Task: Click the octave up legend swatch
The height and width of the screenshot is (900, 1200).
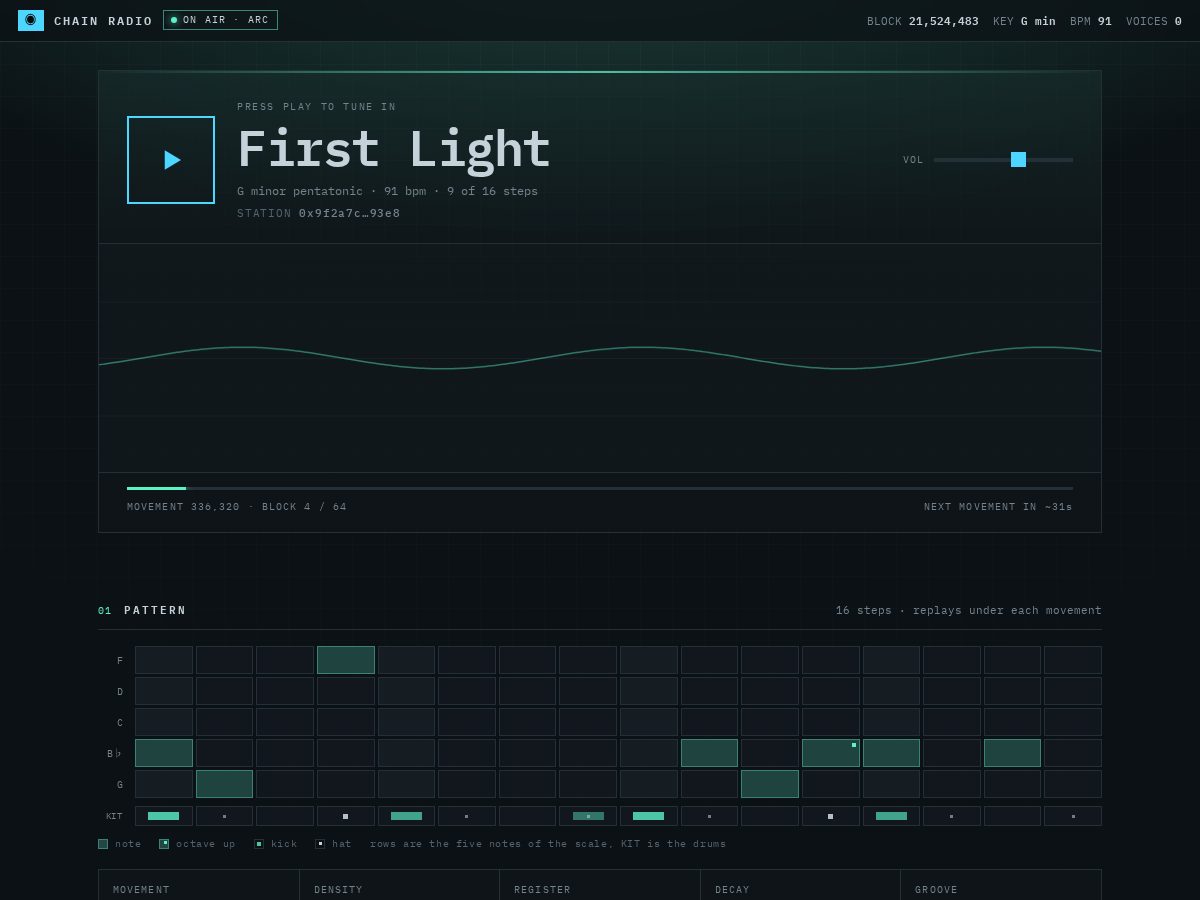Action: pos(164,844)
